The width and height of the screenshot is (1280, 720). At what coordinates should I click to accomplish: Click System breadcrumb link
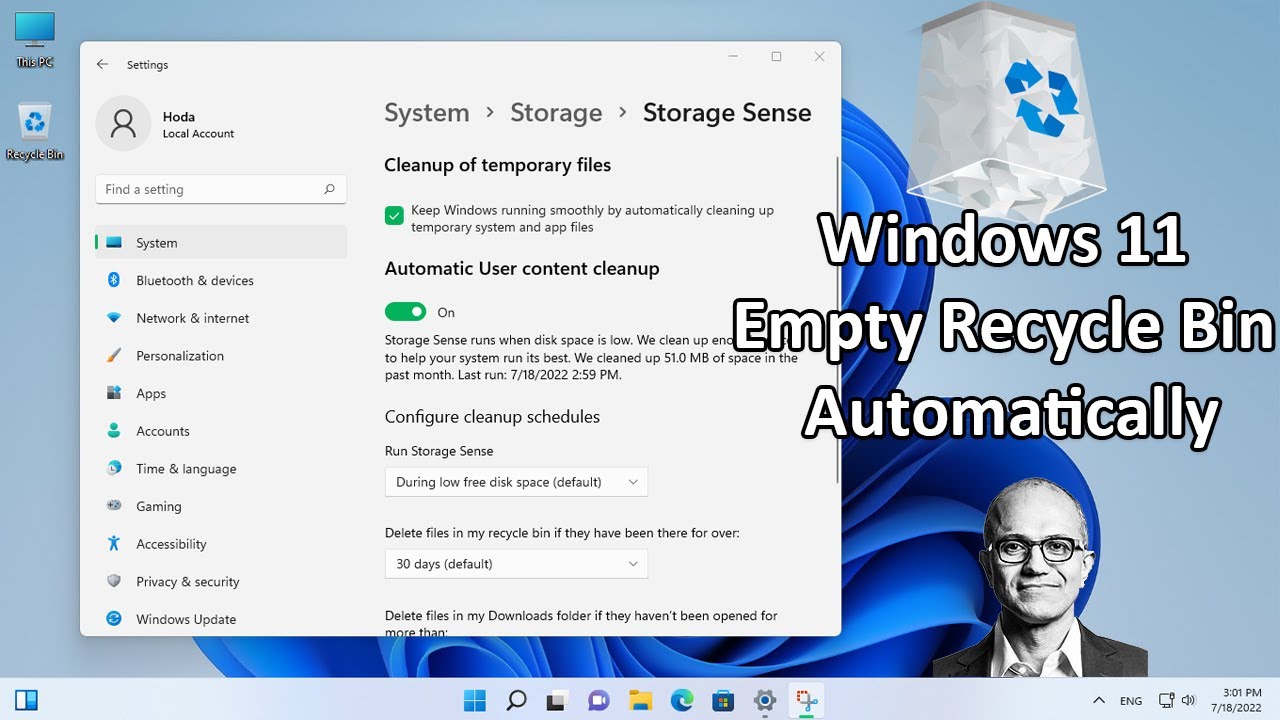click(x=427, y=113)
